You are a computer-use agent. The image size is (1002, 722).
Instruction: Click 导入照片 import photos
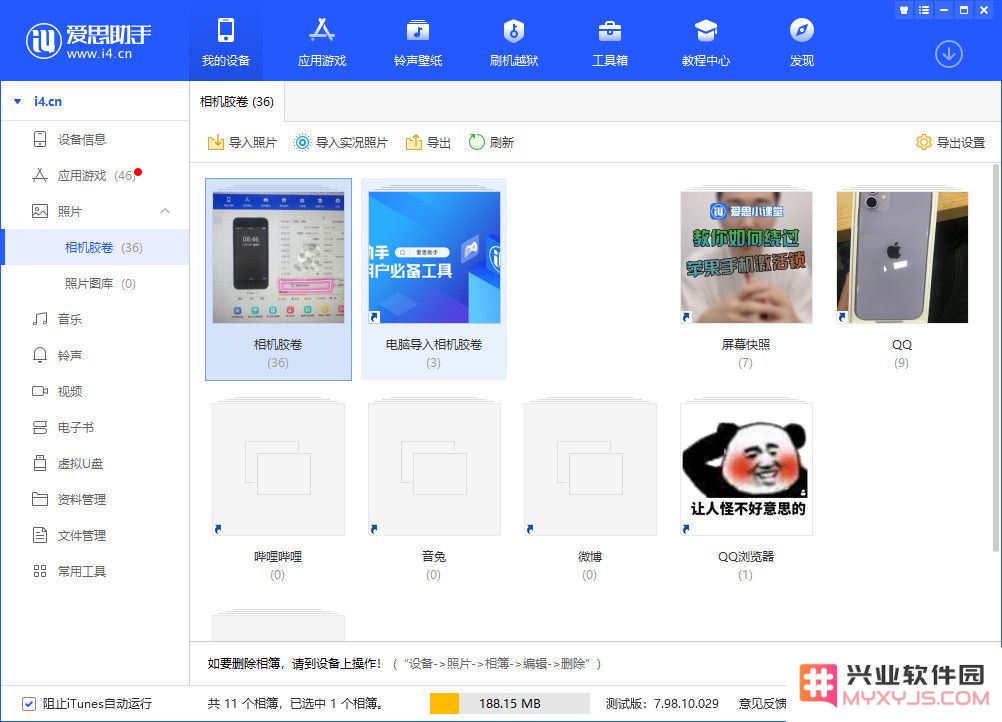[x=242, y=142]
